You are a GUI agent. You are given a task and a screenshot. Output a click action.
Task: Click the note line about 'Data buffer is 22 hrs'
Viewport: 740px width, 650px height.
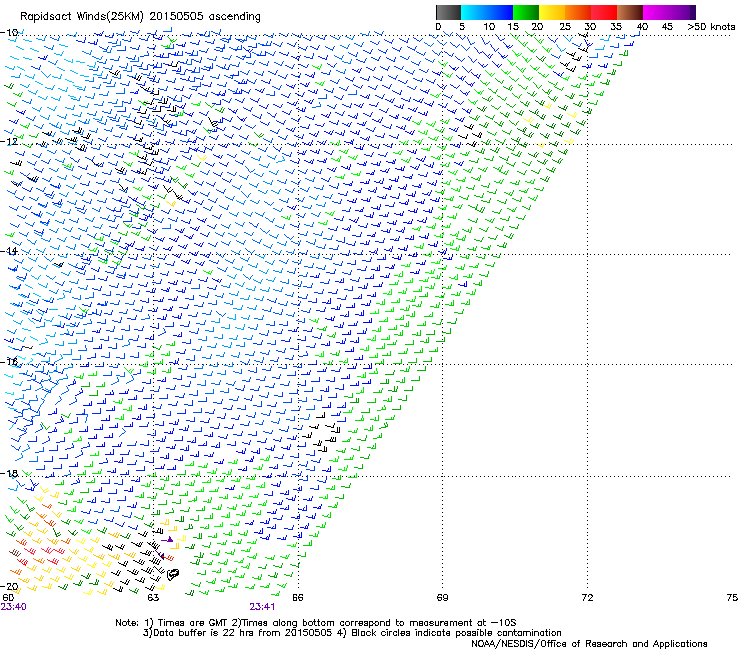pos(352,633)
